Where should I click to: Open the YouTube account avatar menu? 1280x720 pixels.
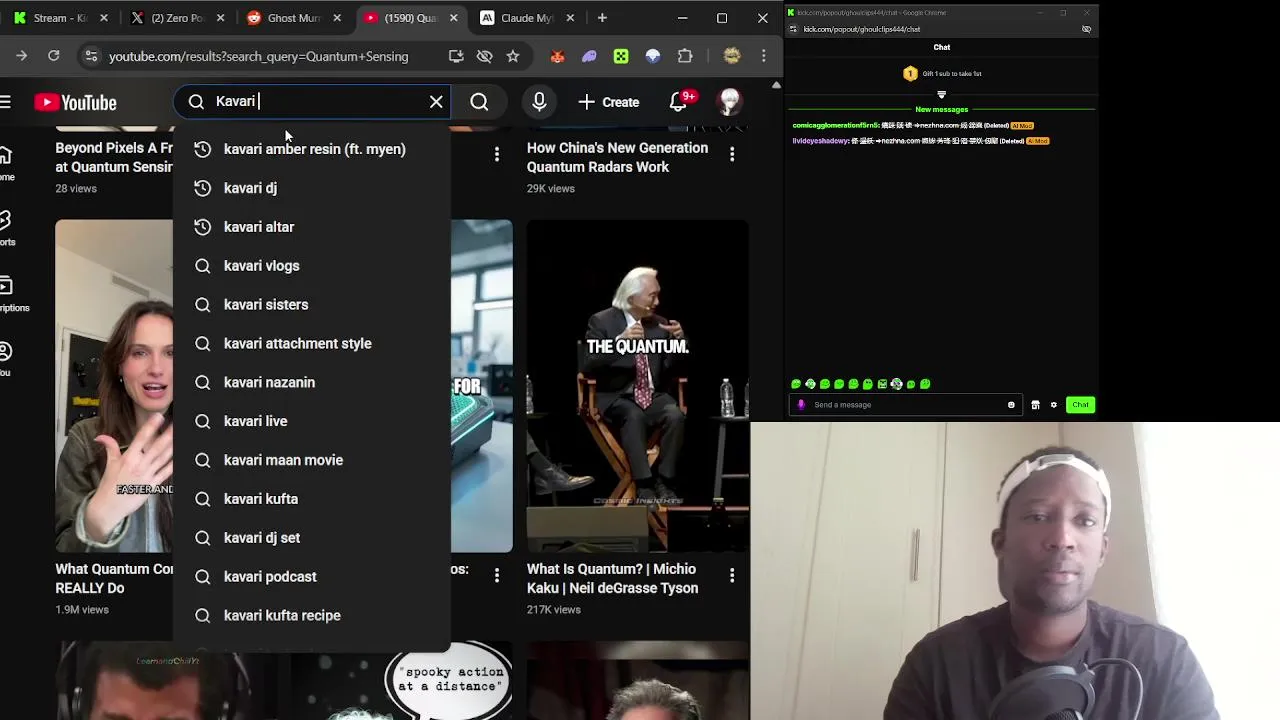tap(730, 102)
